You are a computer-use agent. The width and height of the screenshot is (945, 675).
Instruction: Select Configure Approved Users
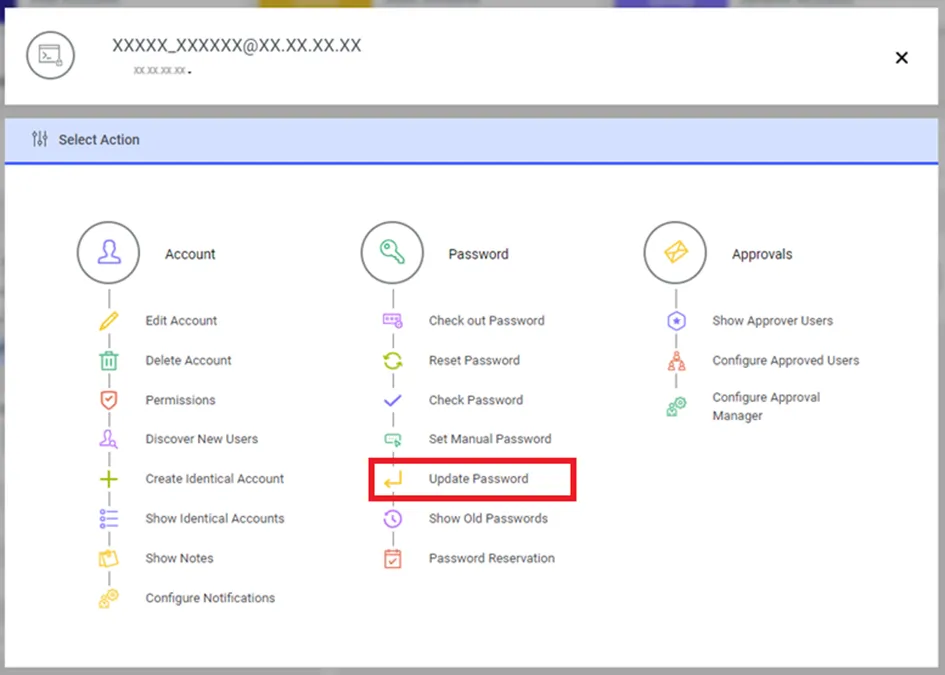[x=786, y=360]
